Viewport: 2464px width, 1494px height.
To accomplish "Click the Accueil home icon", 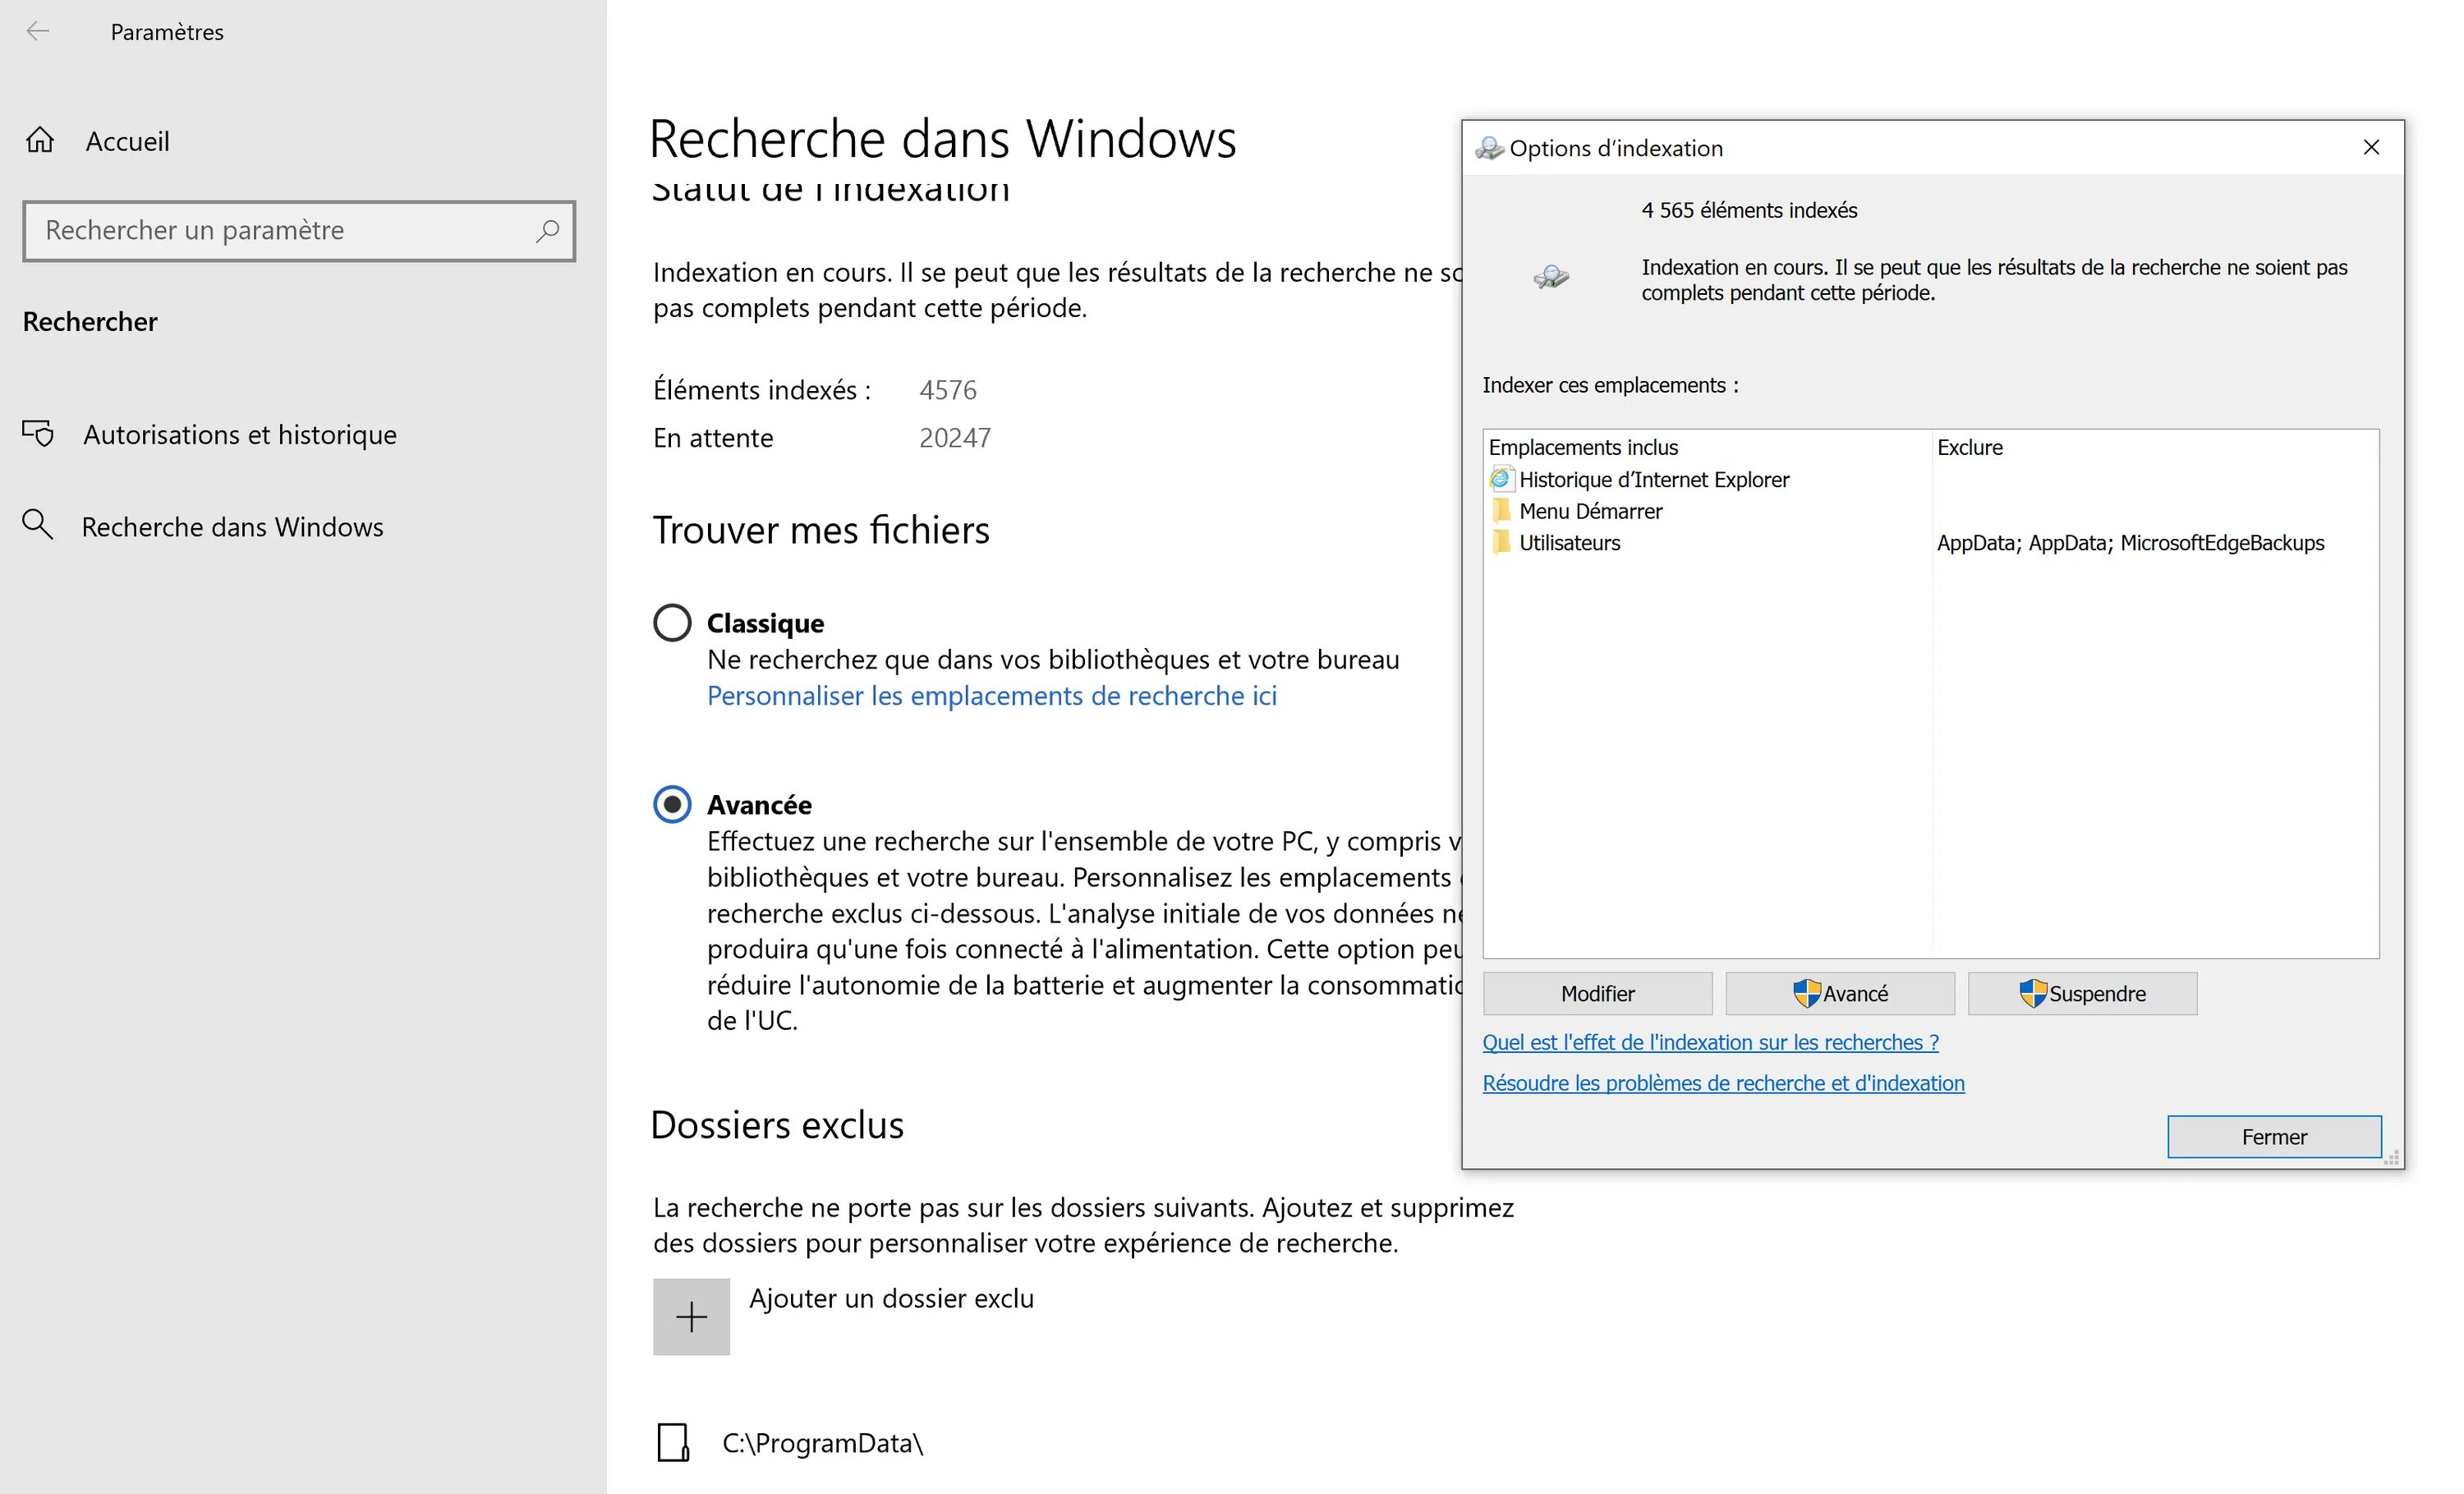I will pyautogui.click(x=40, y=140).
